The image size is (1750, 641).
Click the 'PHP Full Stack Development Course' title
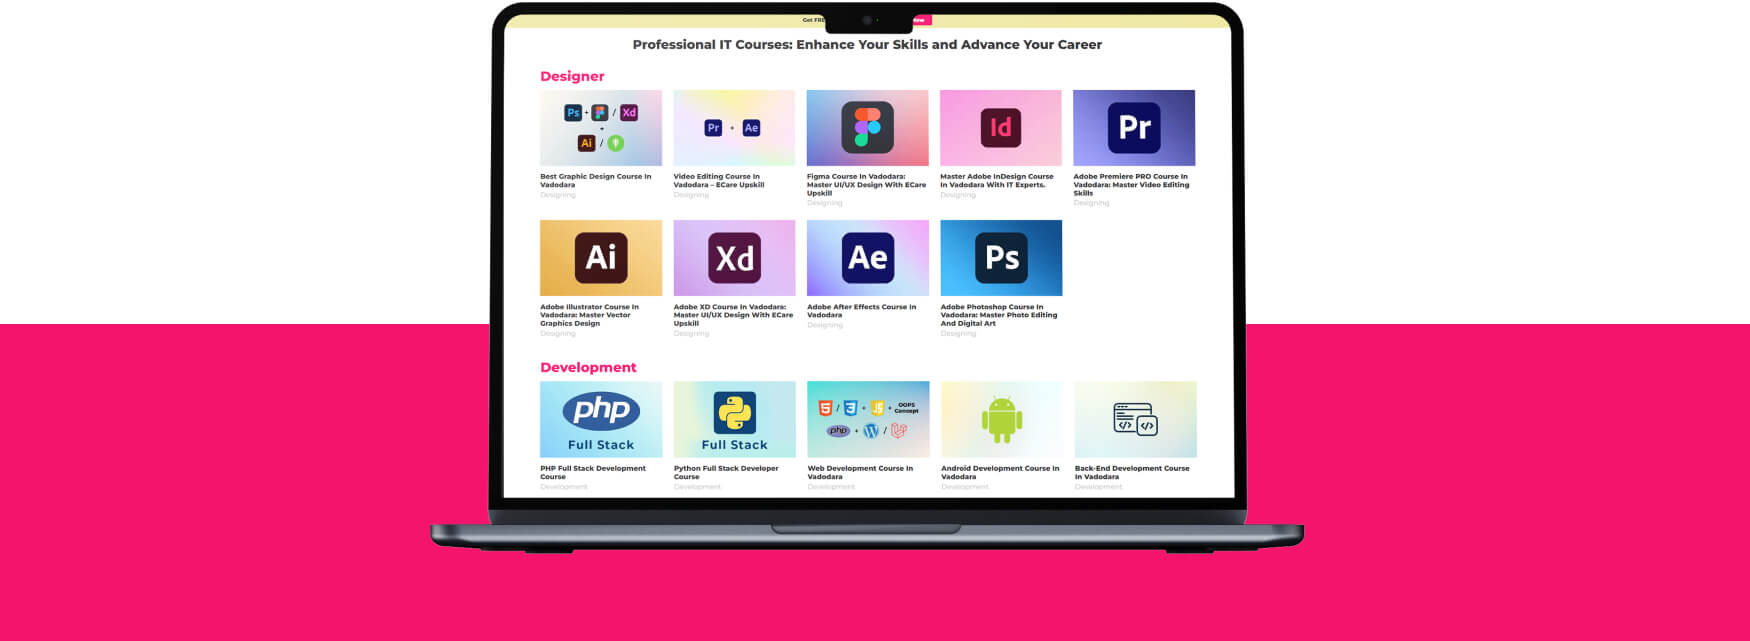(x=593, y=472)
